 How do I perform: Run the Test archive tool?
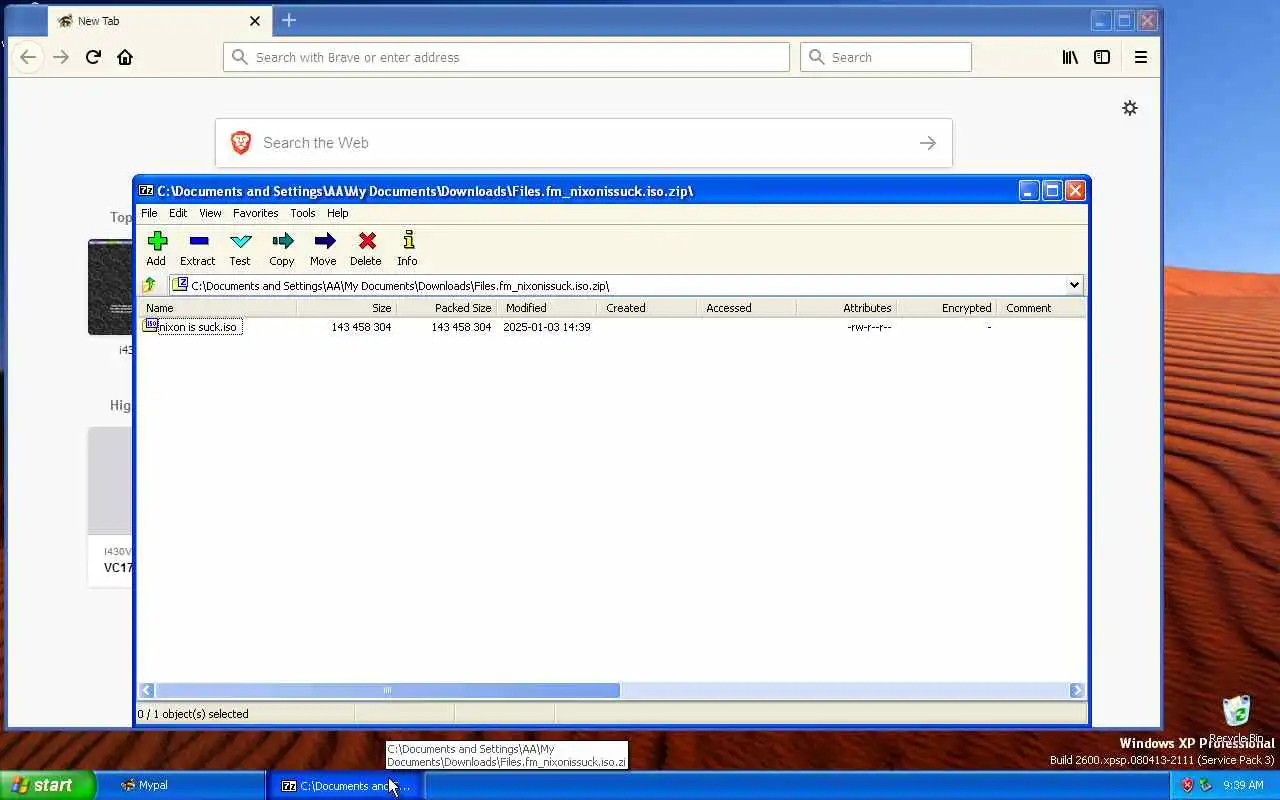240,248
